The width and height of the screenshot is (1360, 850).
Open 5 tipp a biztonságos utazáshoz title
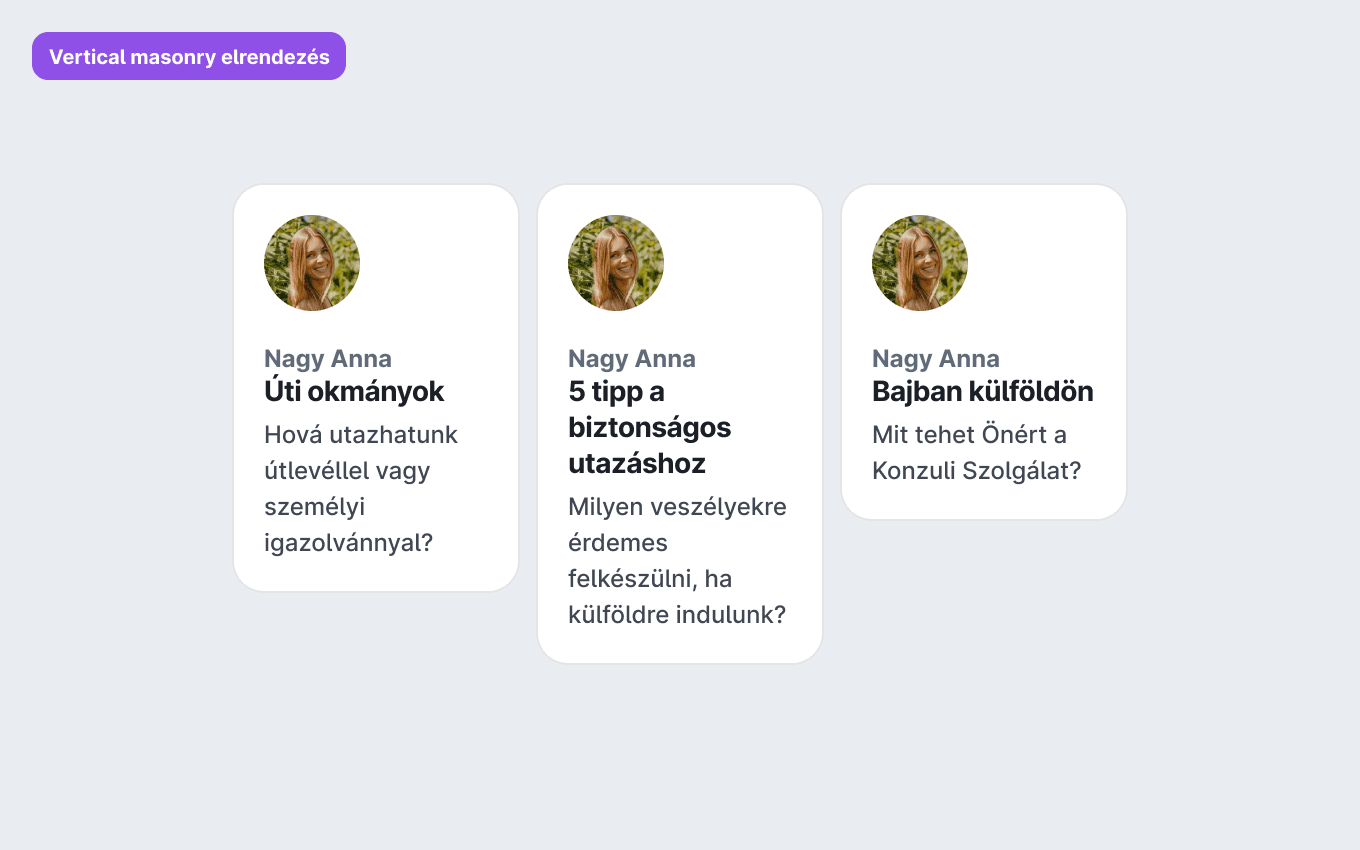click(x=650, y=427)
